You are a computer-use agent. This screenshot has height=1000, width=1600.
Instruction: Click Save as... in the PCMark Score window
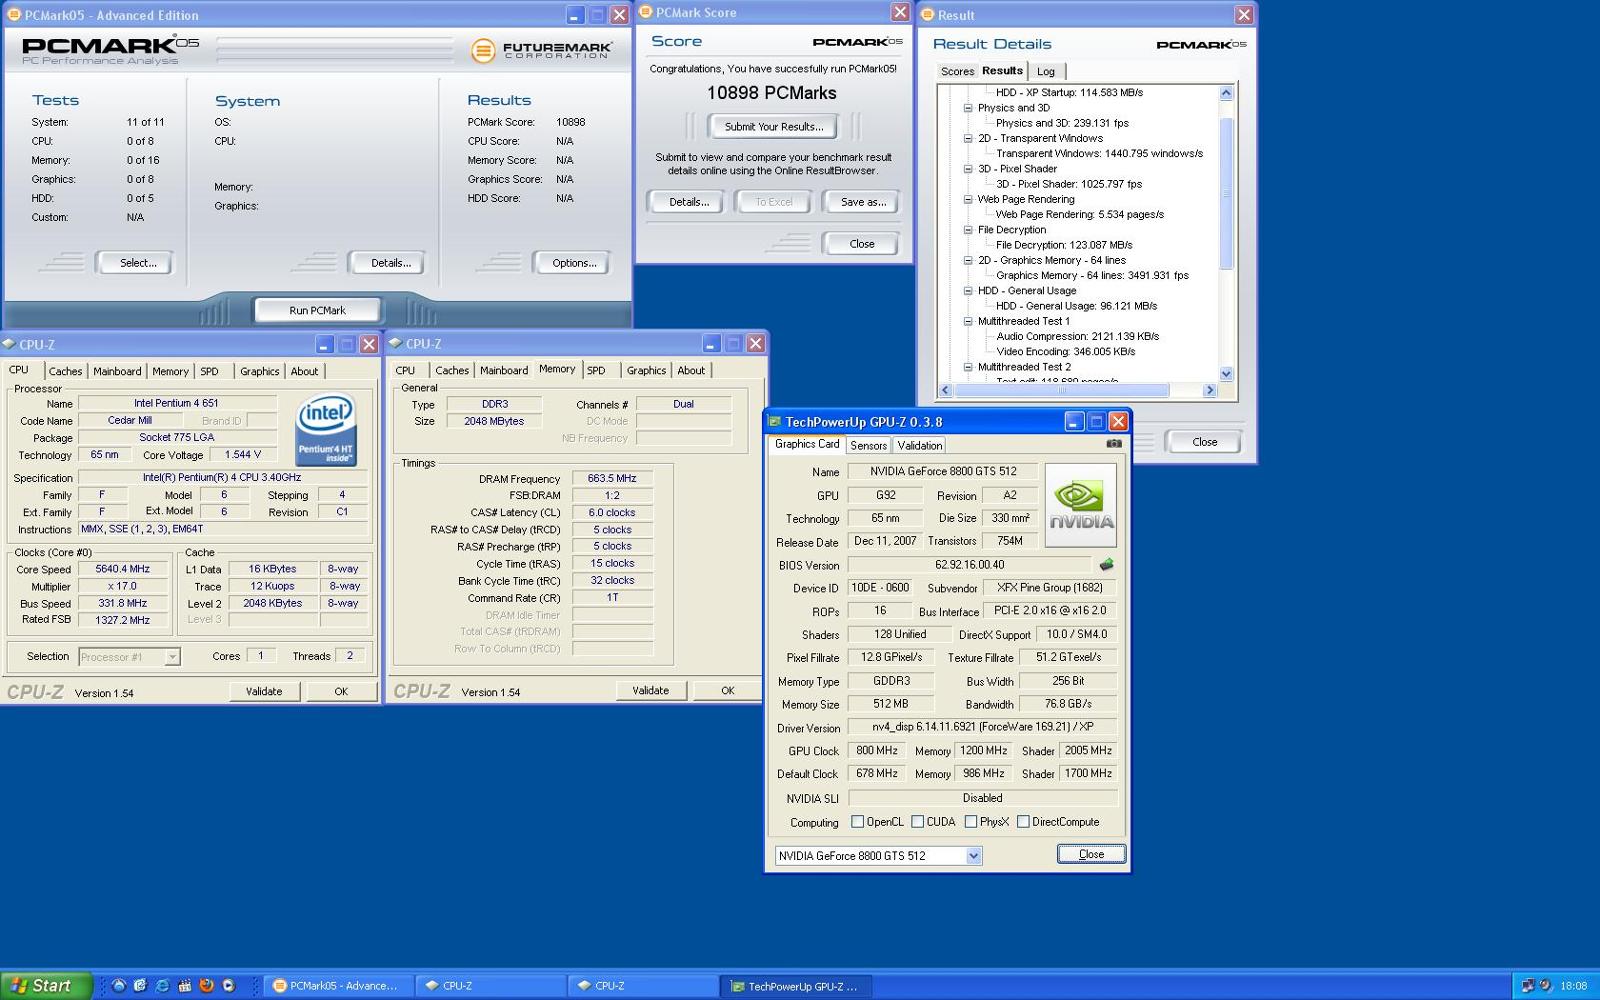(863, 202)
